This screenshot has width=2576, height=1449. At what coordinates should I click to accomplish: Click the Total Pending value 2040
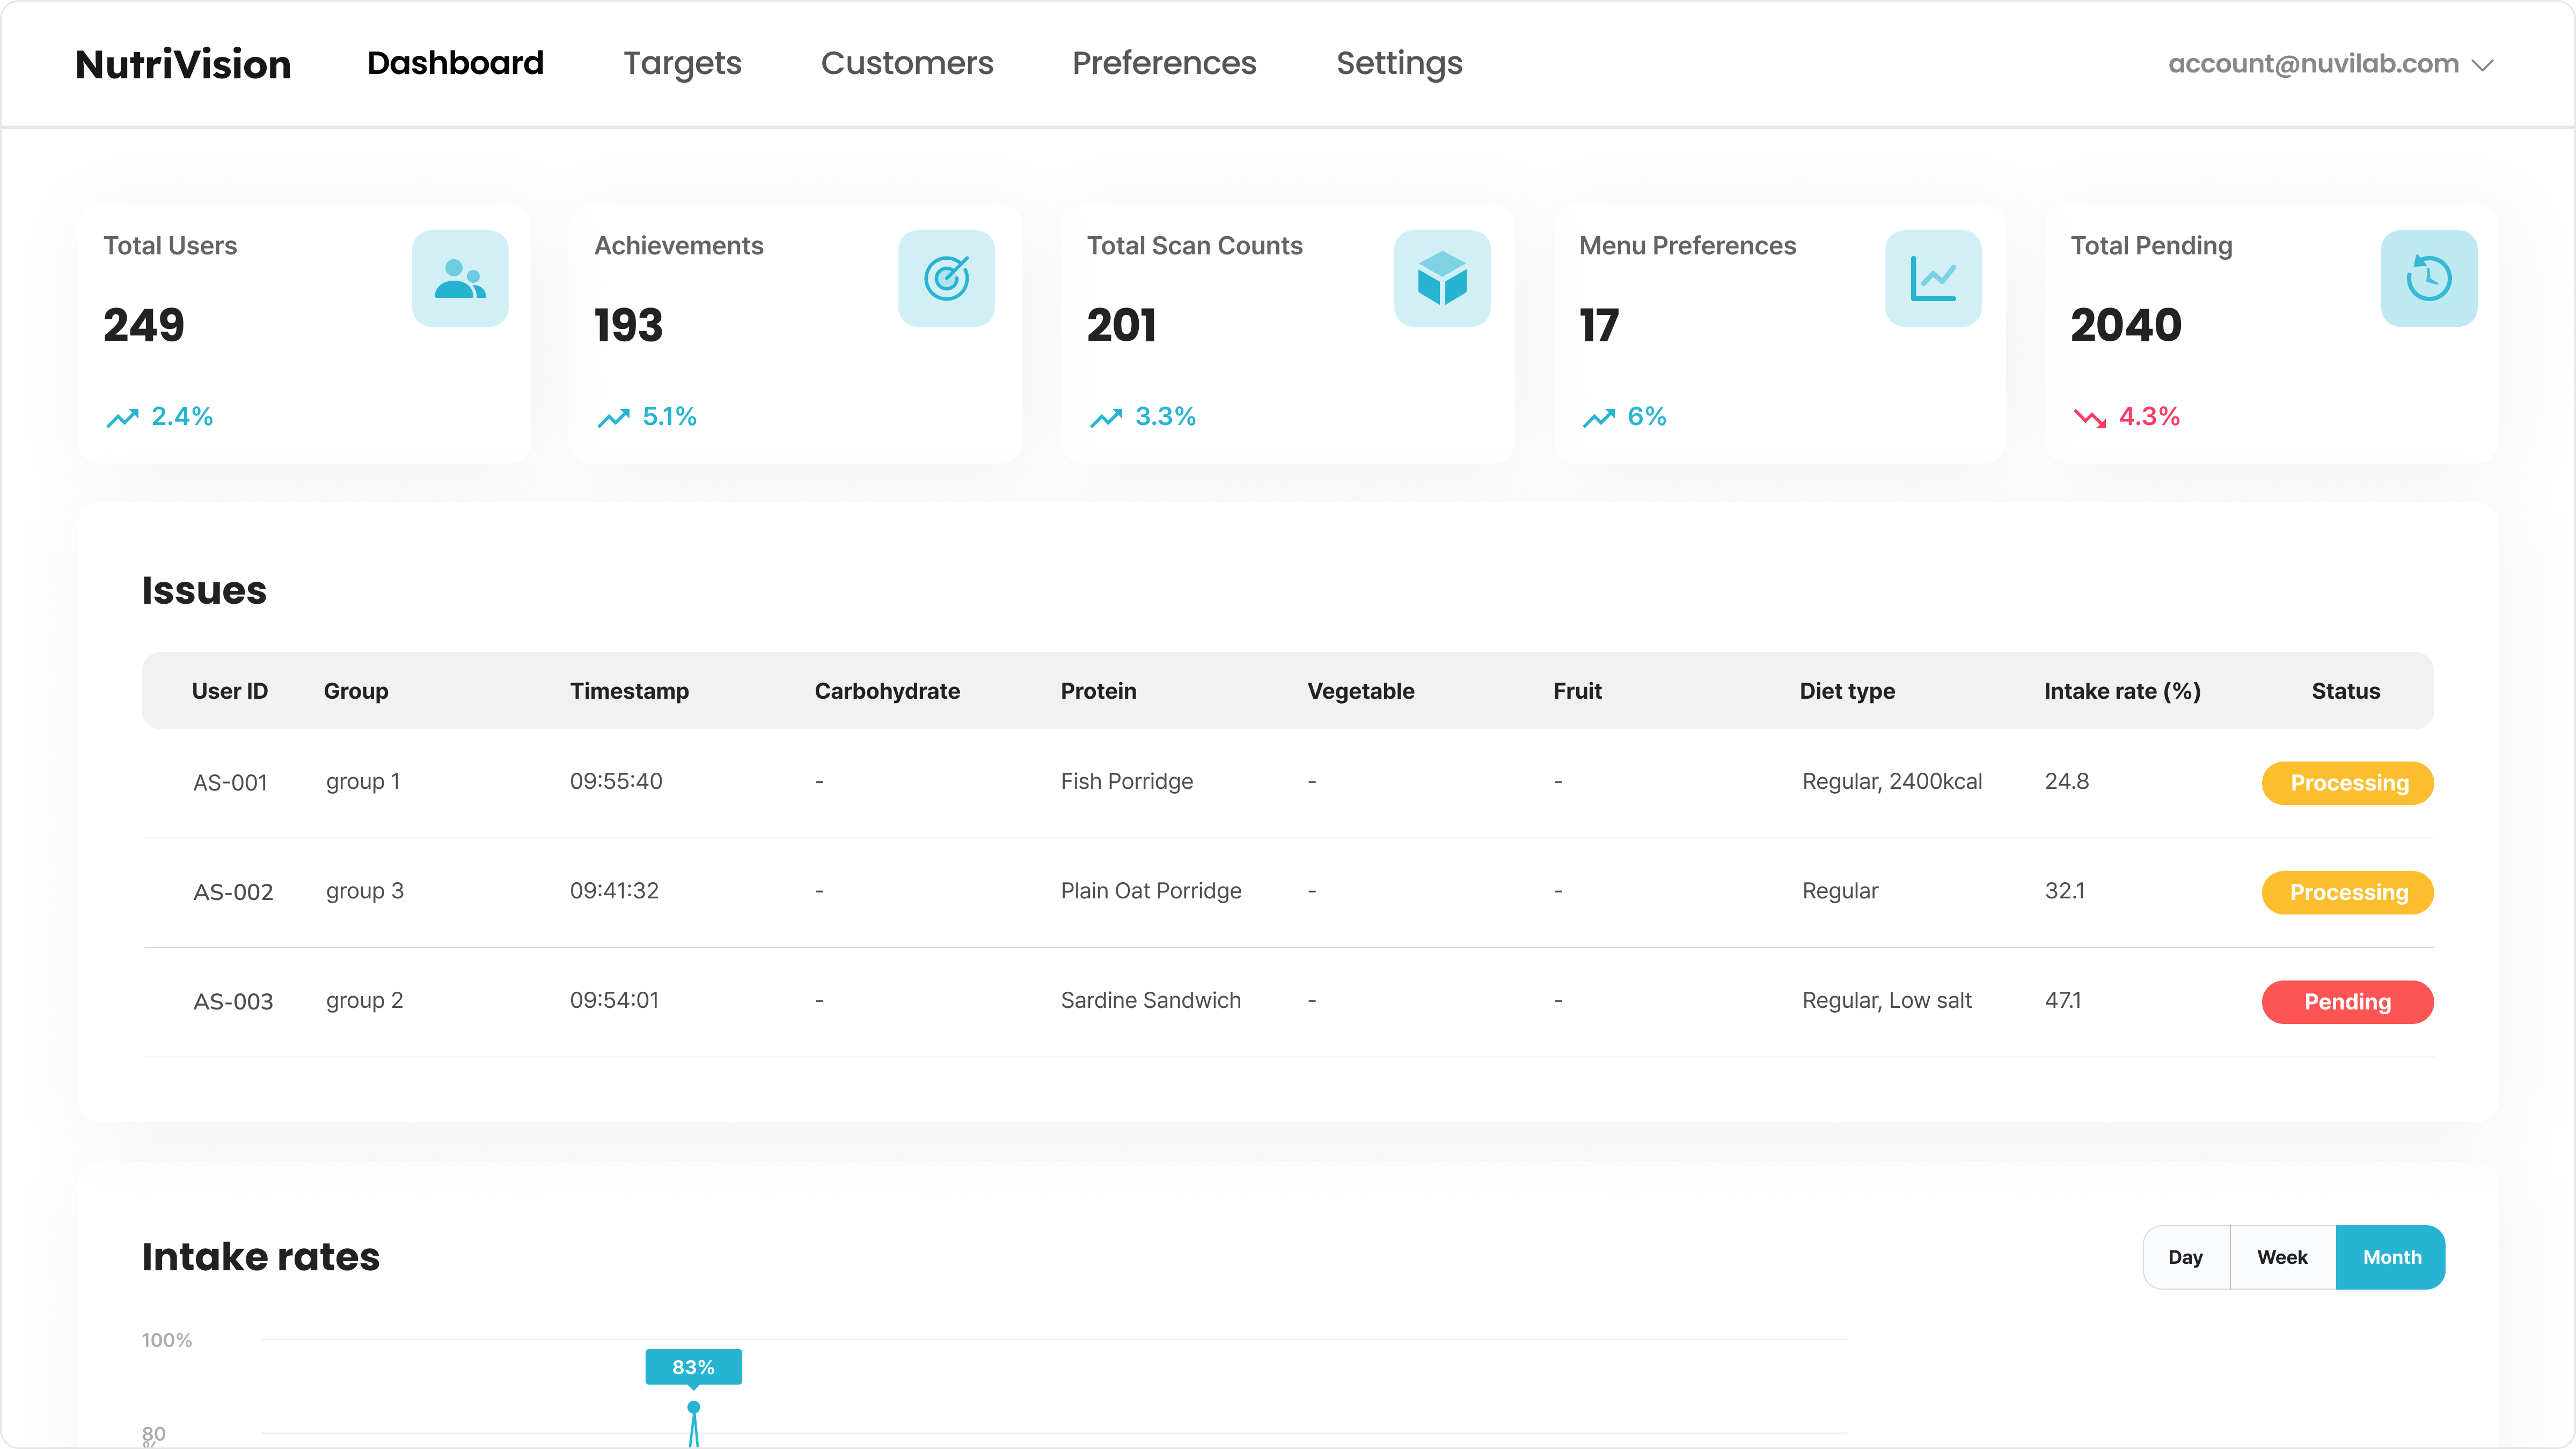(2126, 326)
